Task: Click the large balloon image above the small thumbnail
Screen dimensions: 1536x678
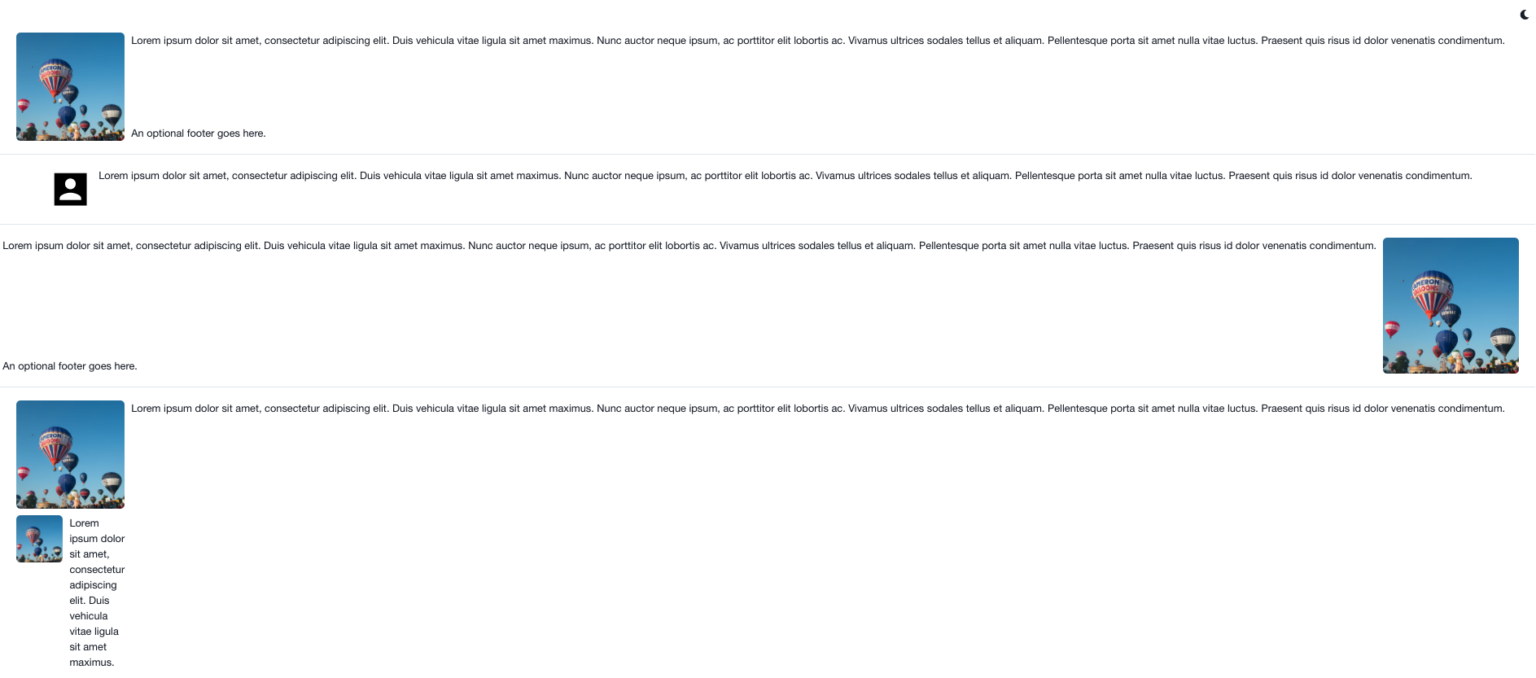Action: pos(70,455)
